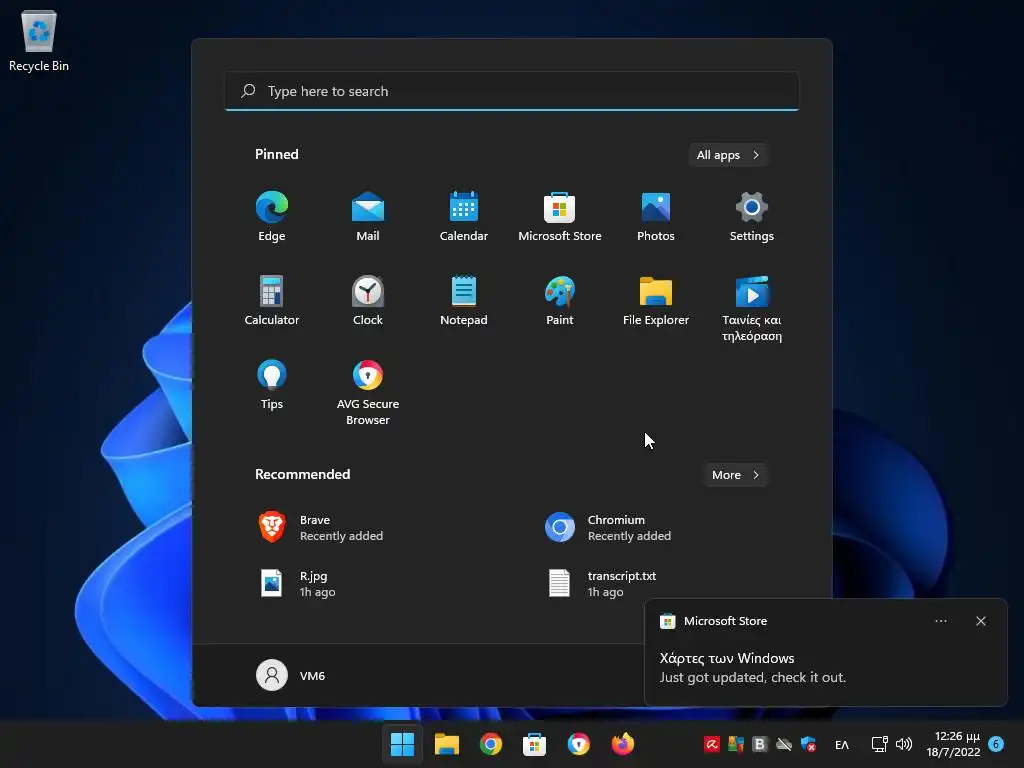
Task: Open the Edge pinned app
Action: [272, 216]
